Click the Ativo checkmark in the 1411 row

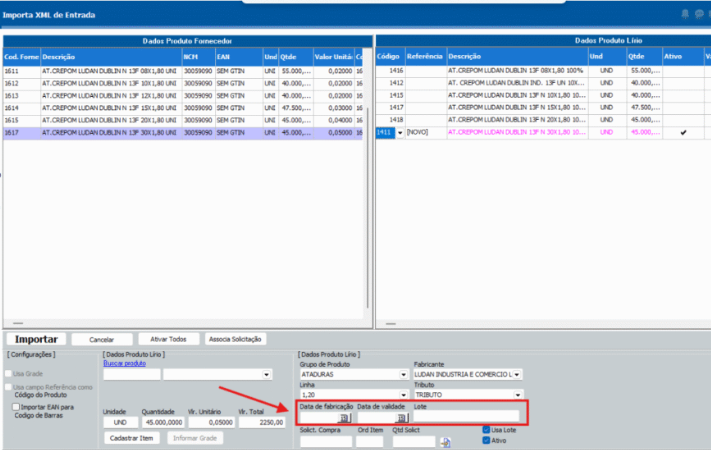click(x=683, y=132)
